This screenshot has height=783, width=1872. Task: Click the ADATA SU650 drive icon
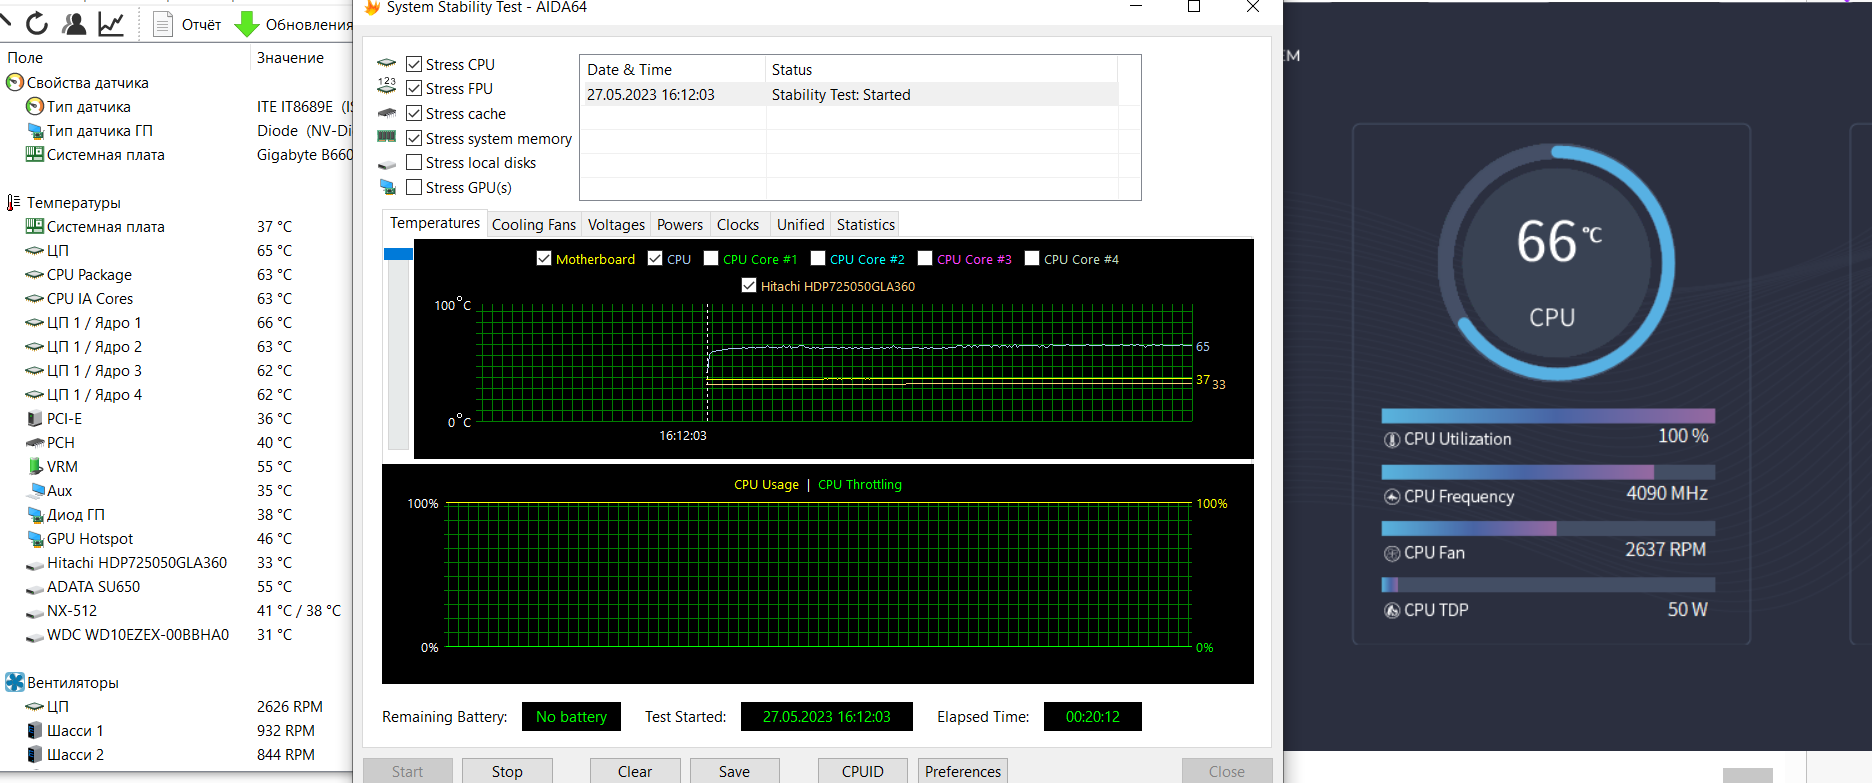pos(35,587)
